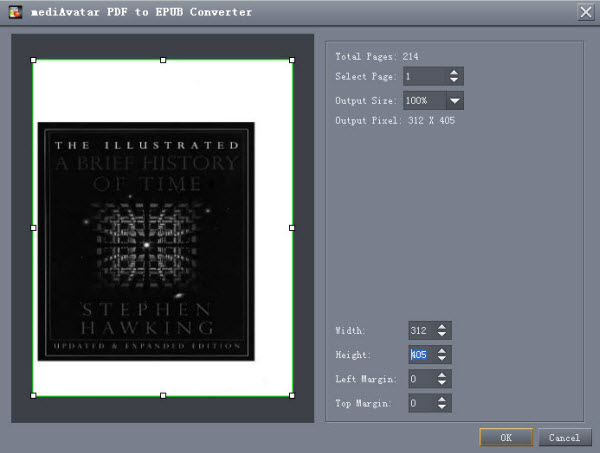Click the window title 'mediAvatar PDF to EPUB Converter'
Screen dimensions: 600x453
(x=141, y=12)
